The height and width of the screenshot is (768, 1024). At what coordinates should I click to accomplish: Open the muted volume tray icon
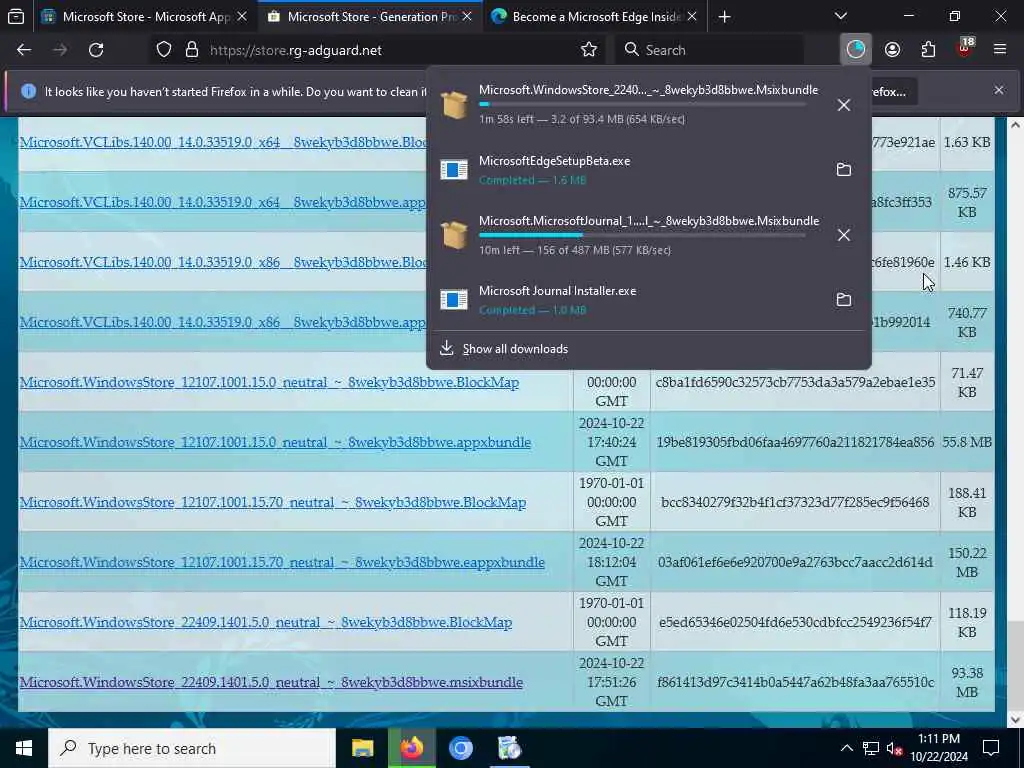(x=894, y=748)
